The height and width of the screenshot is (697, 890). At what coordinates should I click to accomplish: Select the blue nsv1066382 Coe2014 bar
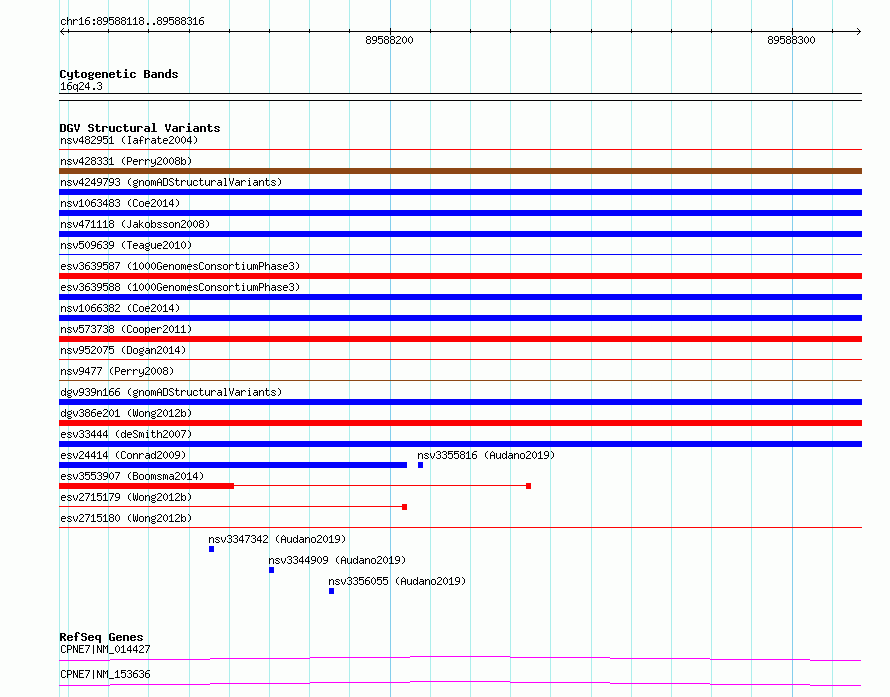pyautogui.click(x=460, y=318)
